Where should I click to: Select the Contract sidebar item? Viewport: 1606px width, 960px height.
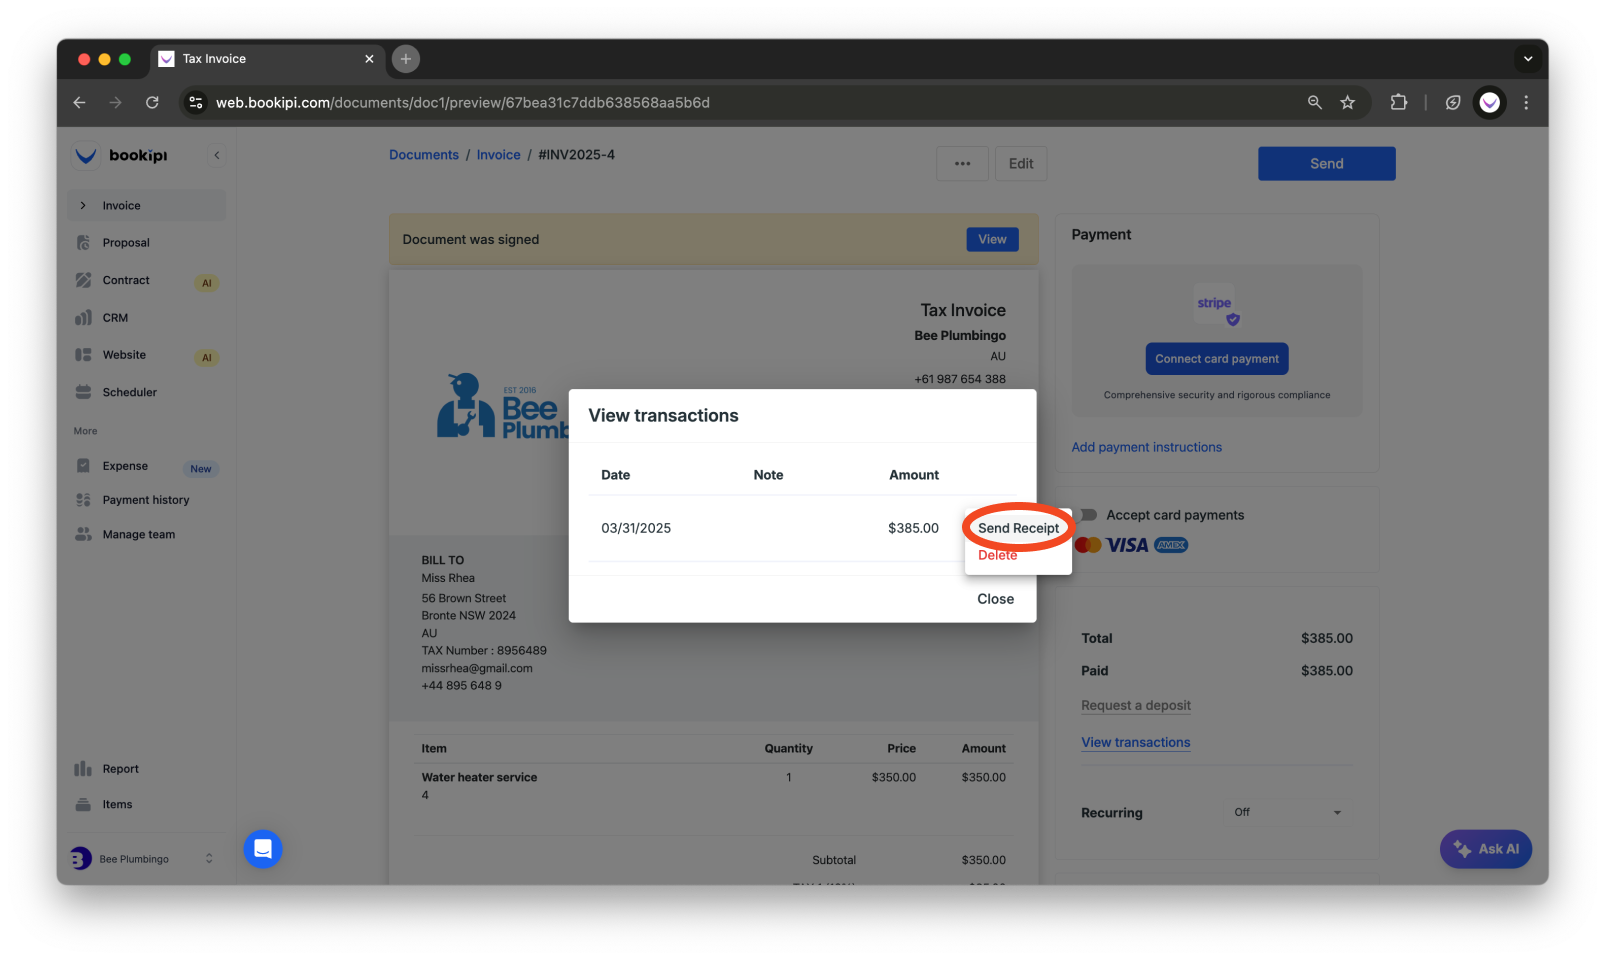(126, 280)
